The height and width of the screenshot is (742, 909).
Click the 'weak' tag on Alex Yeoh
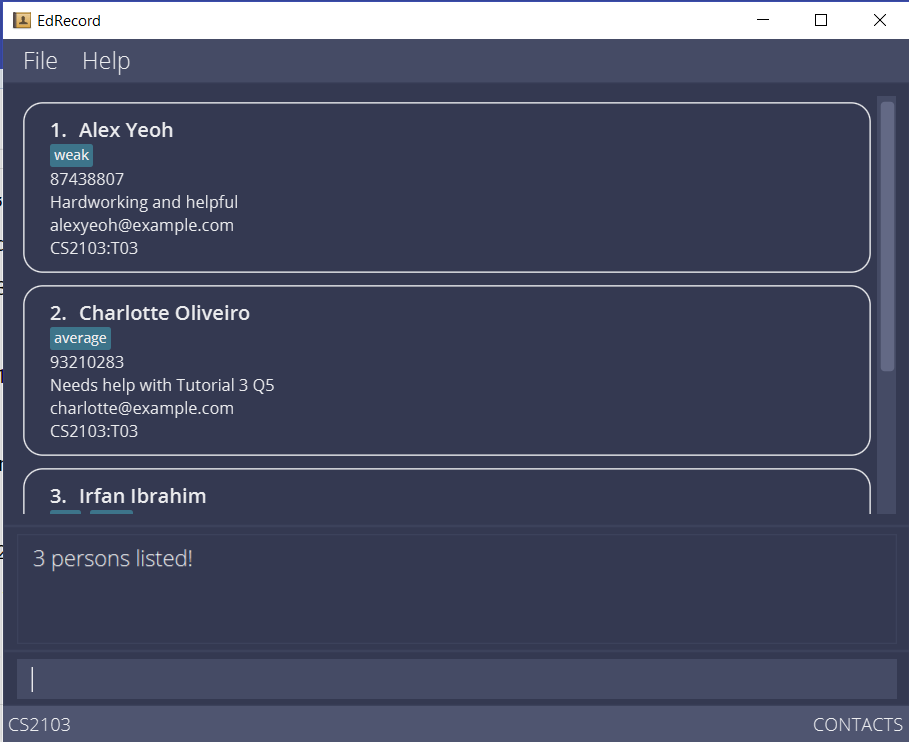pyautogui.click(x=71, y=155)
